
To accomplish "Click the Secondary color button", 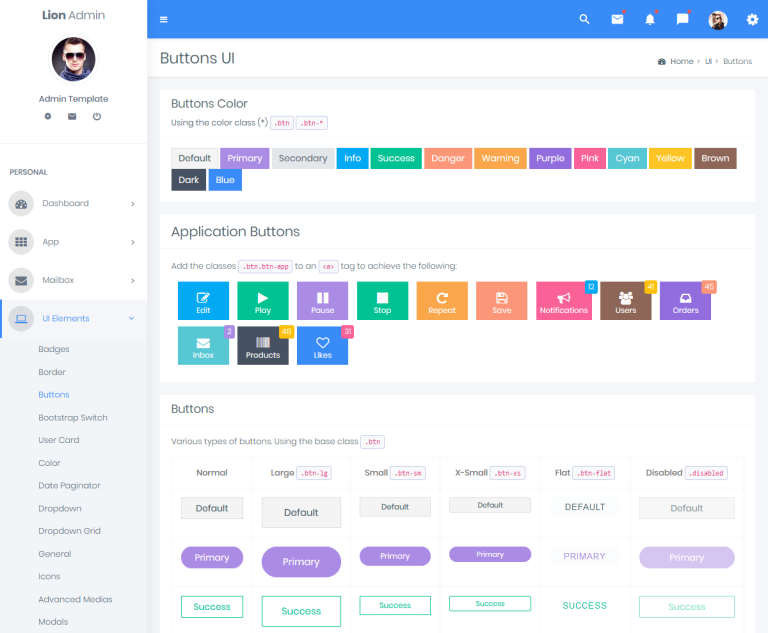I will [x=303, y=158].
